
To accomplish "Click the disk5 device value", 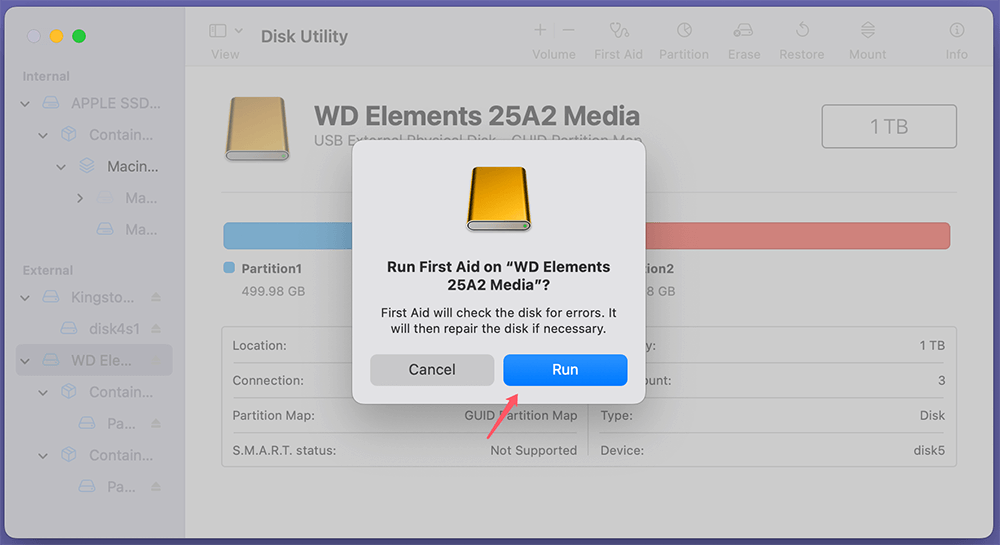I will coord(929,451).
